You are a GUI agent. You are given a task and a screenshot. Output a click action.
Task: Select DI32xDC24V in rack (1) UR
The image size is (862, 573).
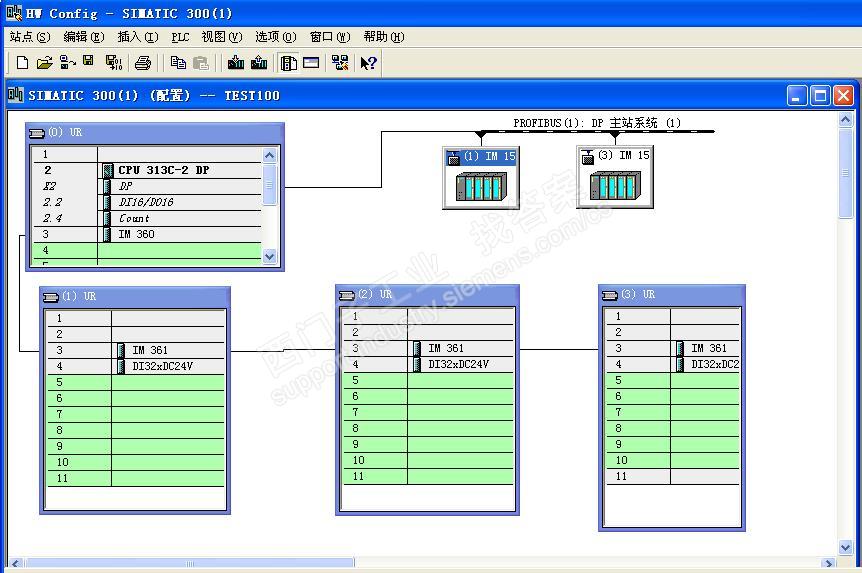click(136, 366)
